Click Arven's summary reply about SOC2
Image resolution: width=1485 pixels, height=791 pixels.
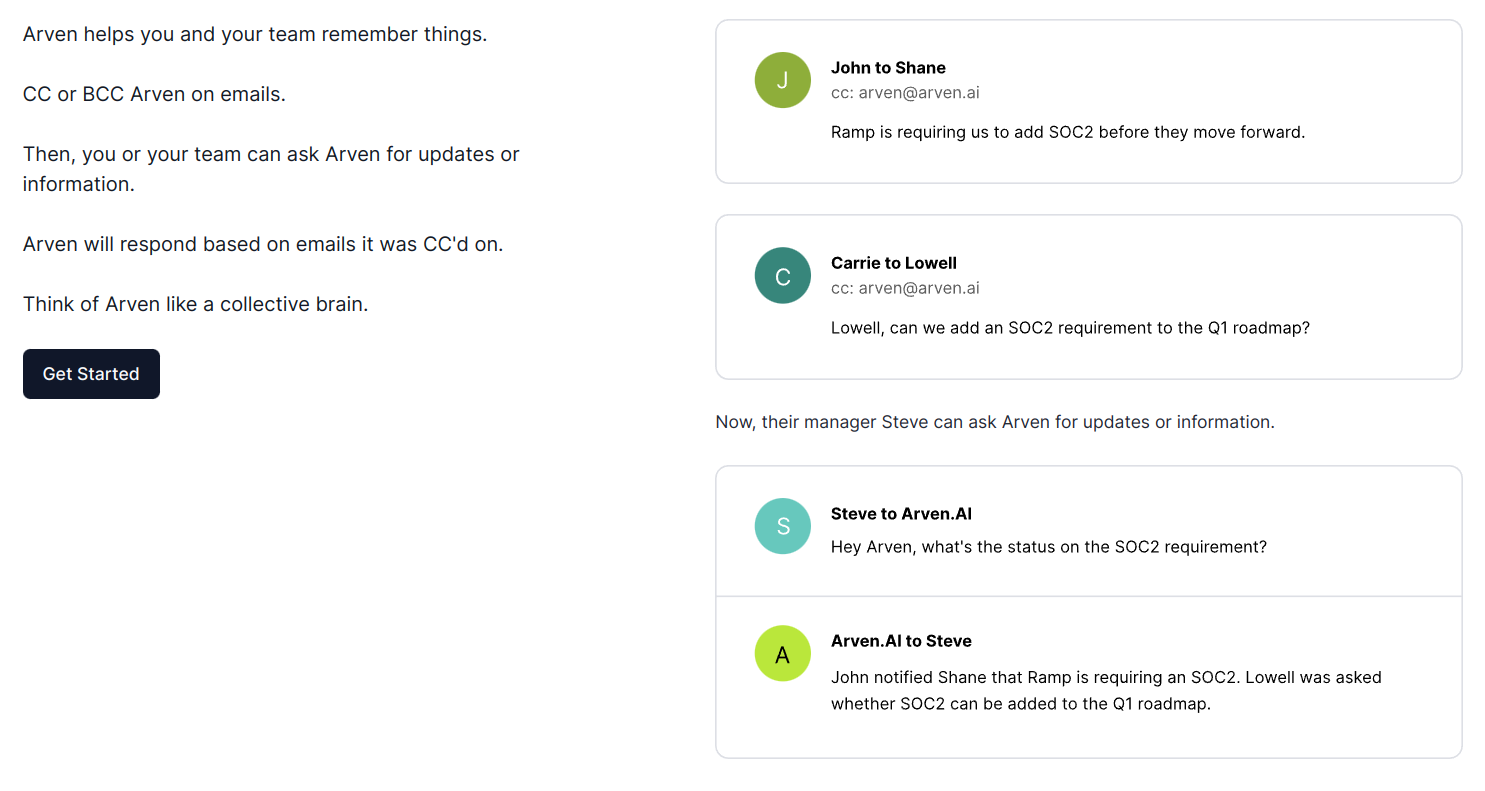[x=1106, y=690]
